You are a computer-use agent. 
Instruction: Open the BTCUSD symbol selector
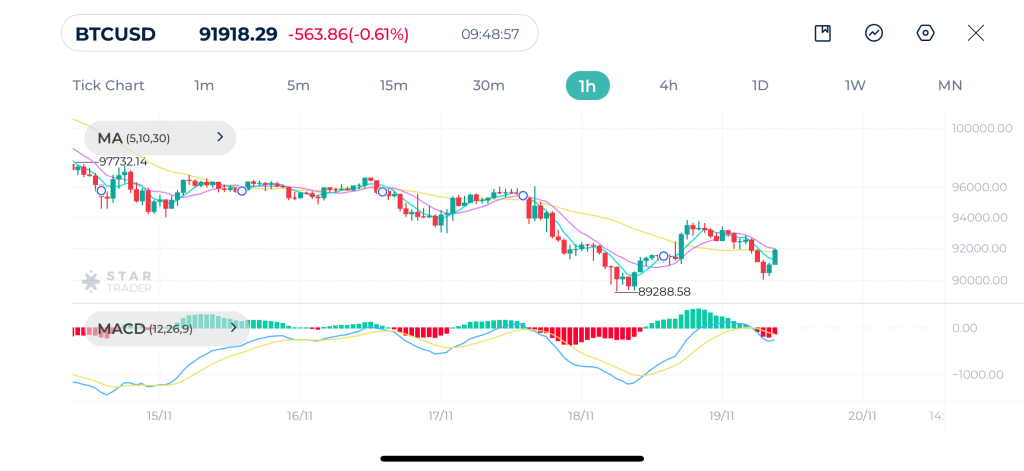coord(115,34)
